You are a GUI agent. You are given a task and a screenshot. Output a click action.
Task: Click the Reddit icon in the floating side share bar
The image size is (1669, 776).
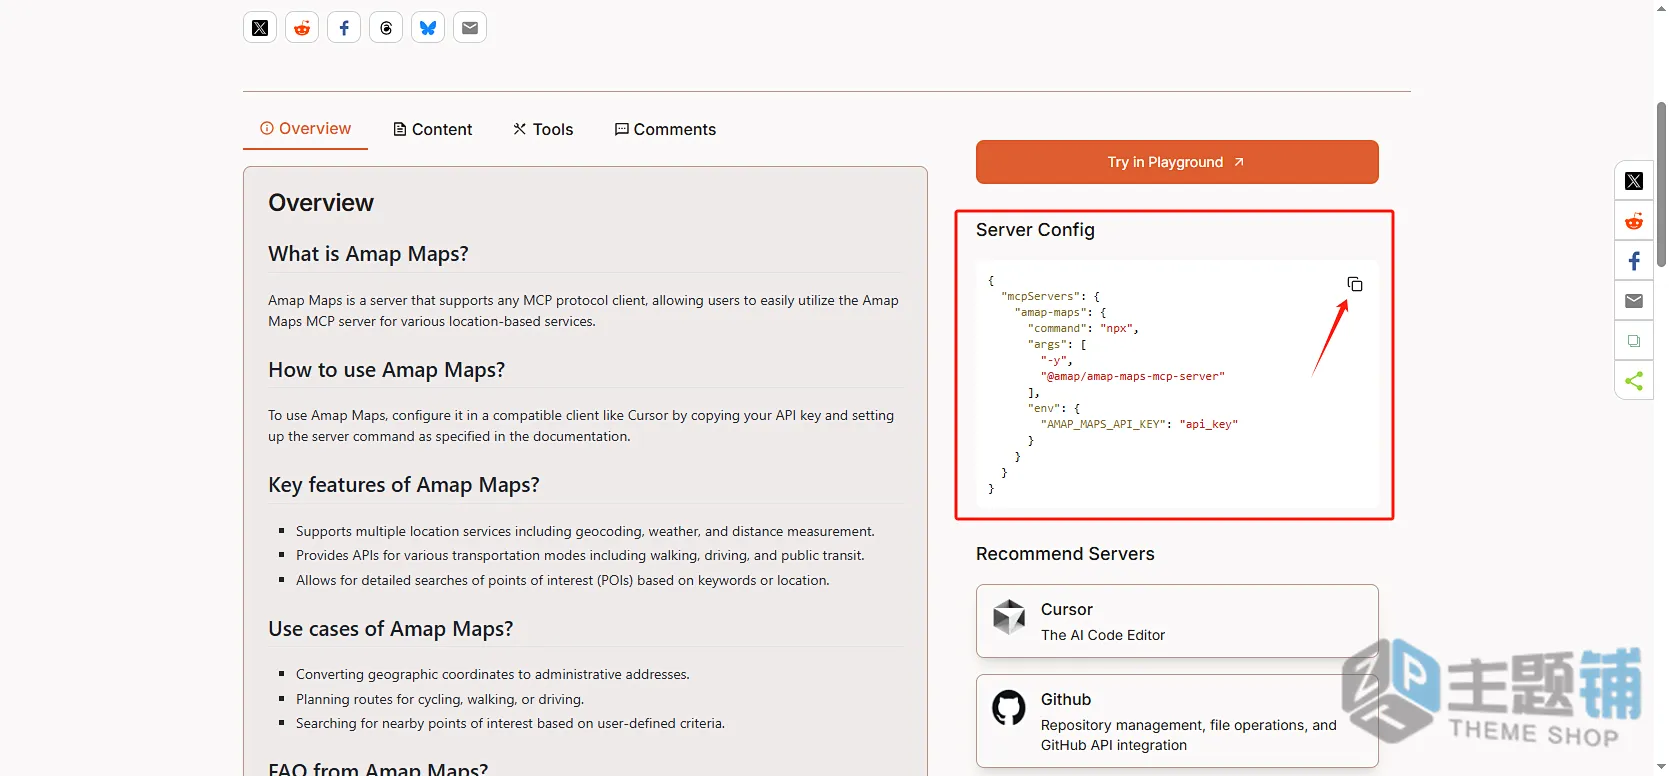(x=1634, y=221)
